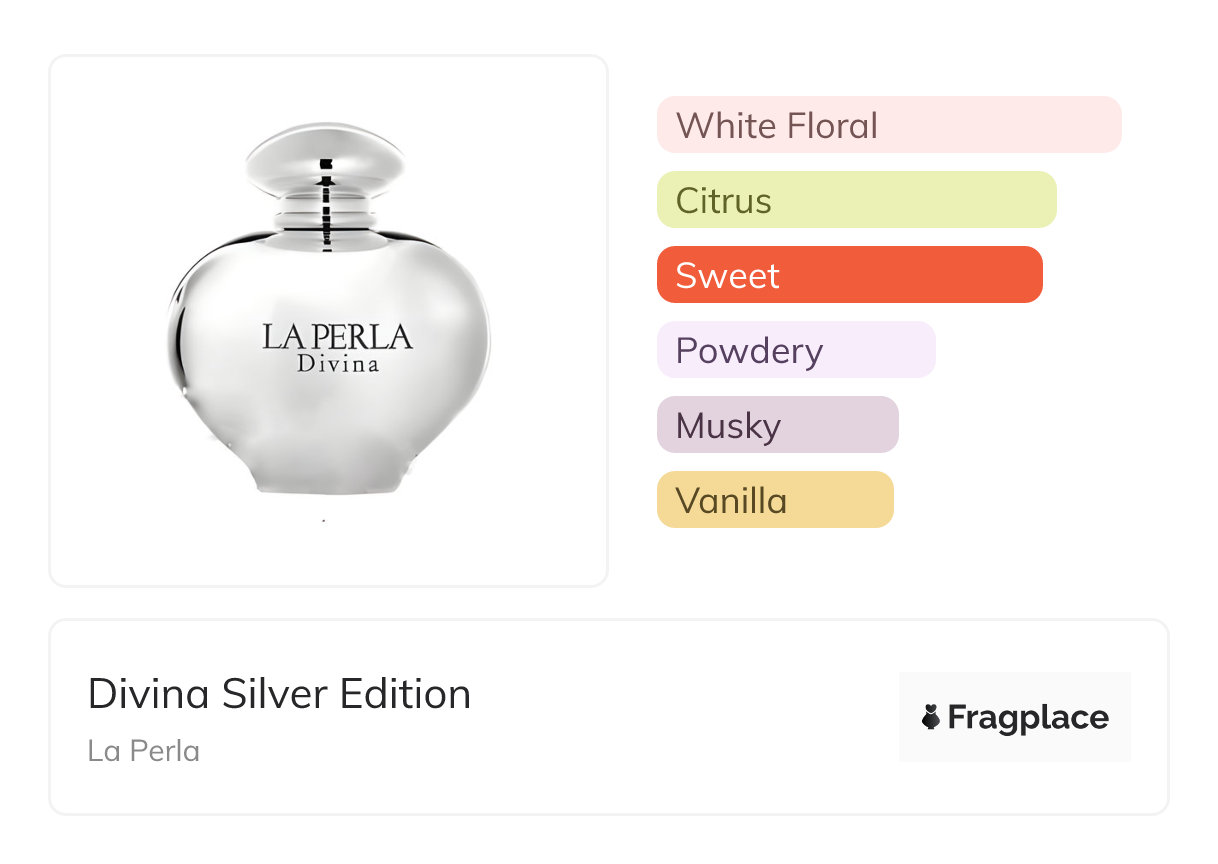Click the orange Sweet accord bar
The height and width of the screenshot is (864, 1218).
click(849, 275)
